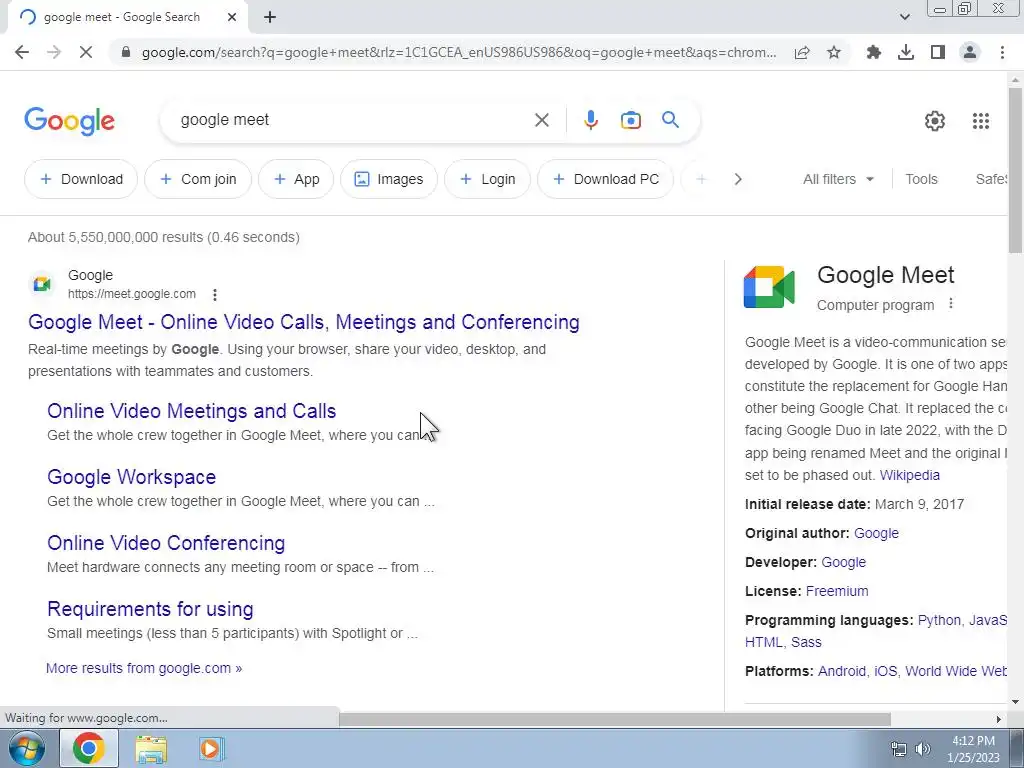Click the Google logo

(x=69, y=121)
